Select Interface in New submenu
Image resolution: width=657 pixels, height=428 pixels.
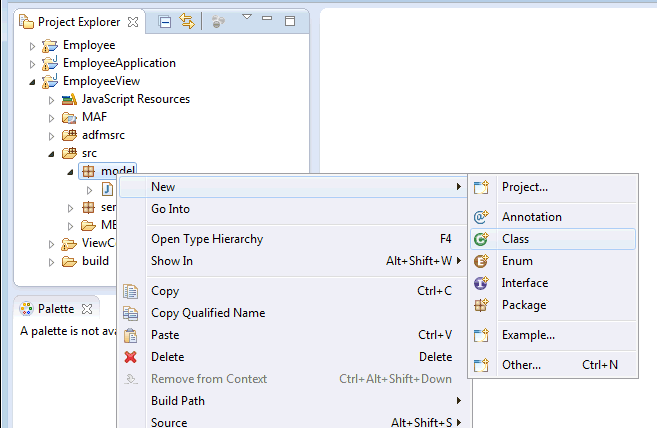pos(553,283)
